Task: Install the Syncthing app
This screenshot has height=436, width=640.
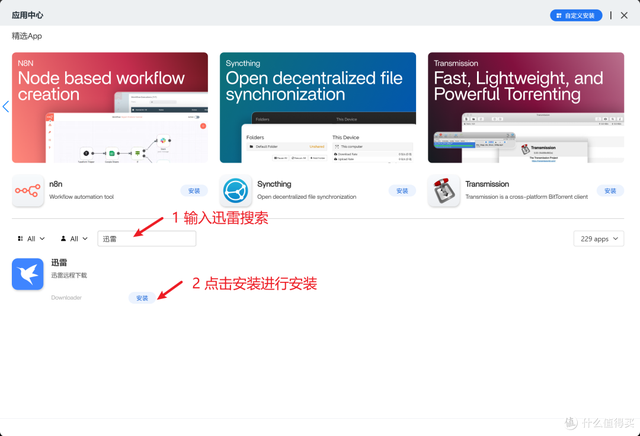Action: [x=402, y=191]
